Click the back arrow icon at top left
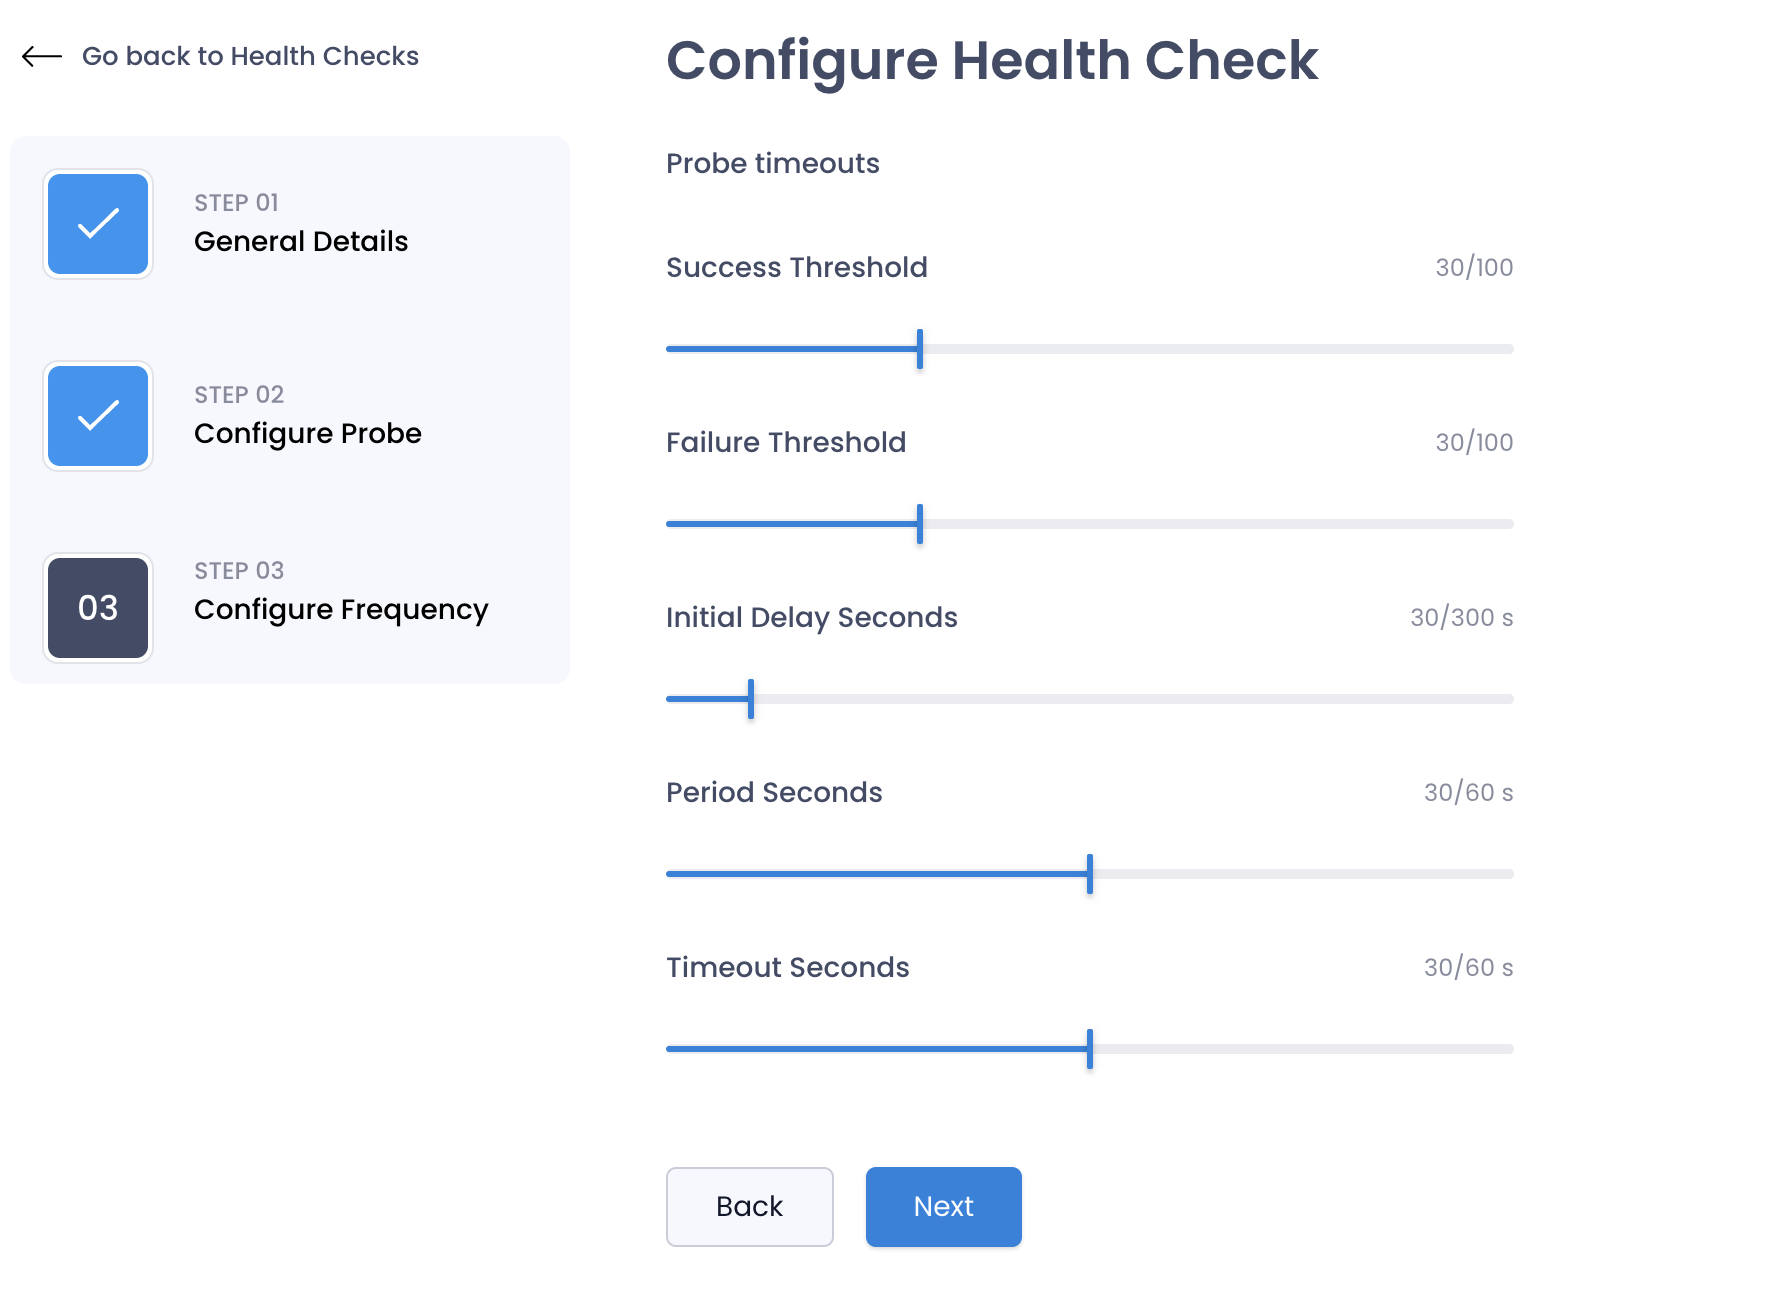 click(42, 57)
